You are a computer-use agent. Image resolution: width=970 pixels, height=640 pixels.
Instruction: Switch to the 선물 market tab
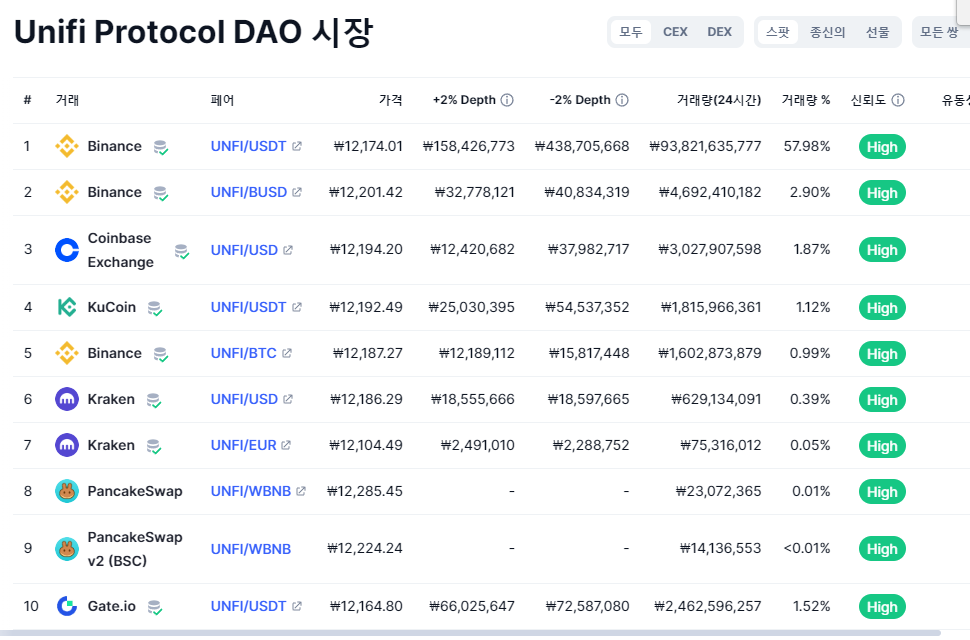[x=877, y=32]
